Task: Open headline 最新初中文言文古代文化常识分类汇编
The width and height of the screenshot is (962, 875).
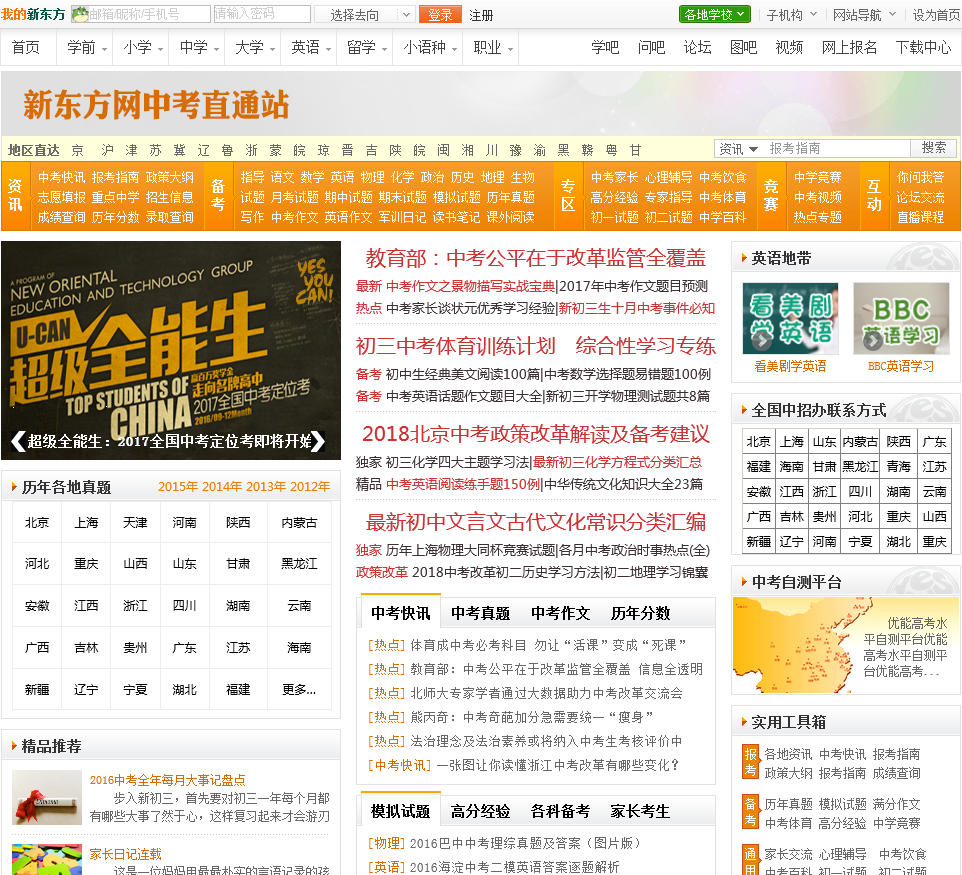Action: click(x=536, y=522)
